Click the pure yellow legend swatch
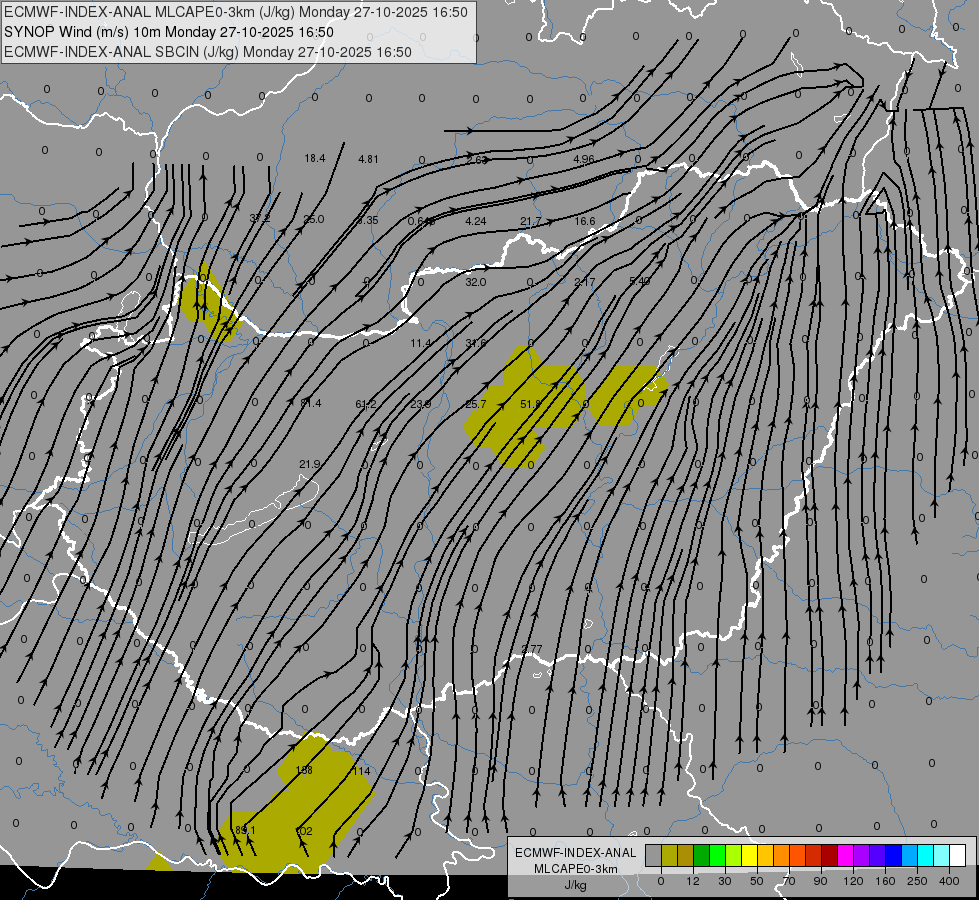 (750, 855)
